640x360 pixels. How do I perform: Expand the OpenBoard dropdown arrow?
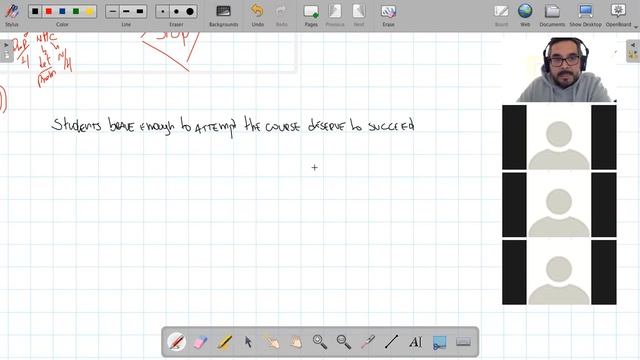point(636,27)
